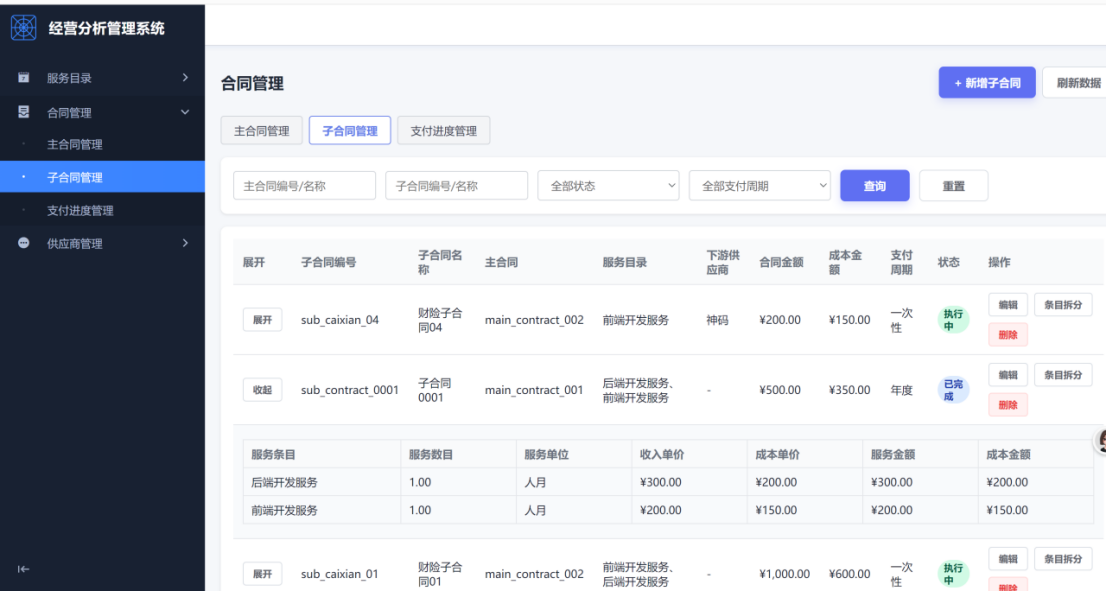The image size is (1106, 592).
Task: Click the 子合同编号 column header
Action: point(329,262)
